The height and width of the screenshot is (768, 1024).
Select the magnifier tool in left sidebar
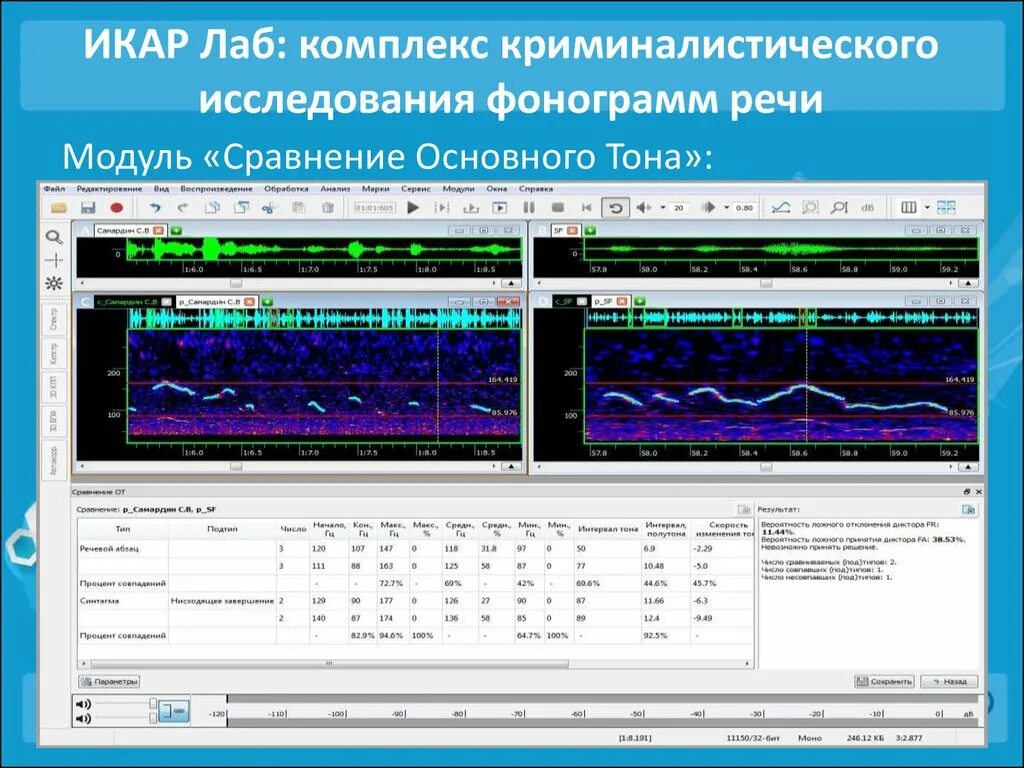coord(54,237)
